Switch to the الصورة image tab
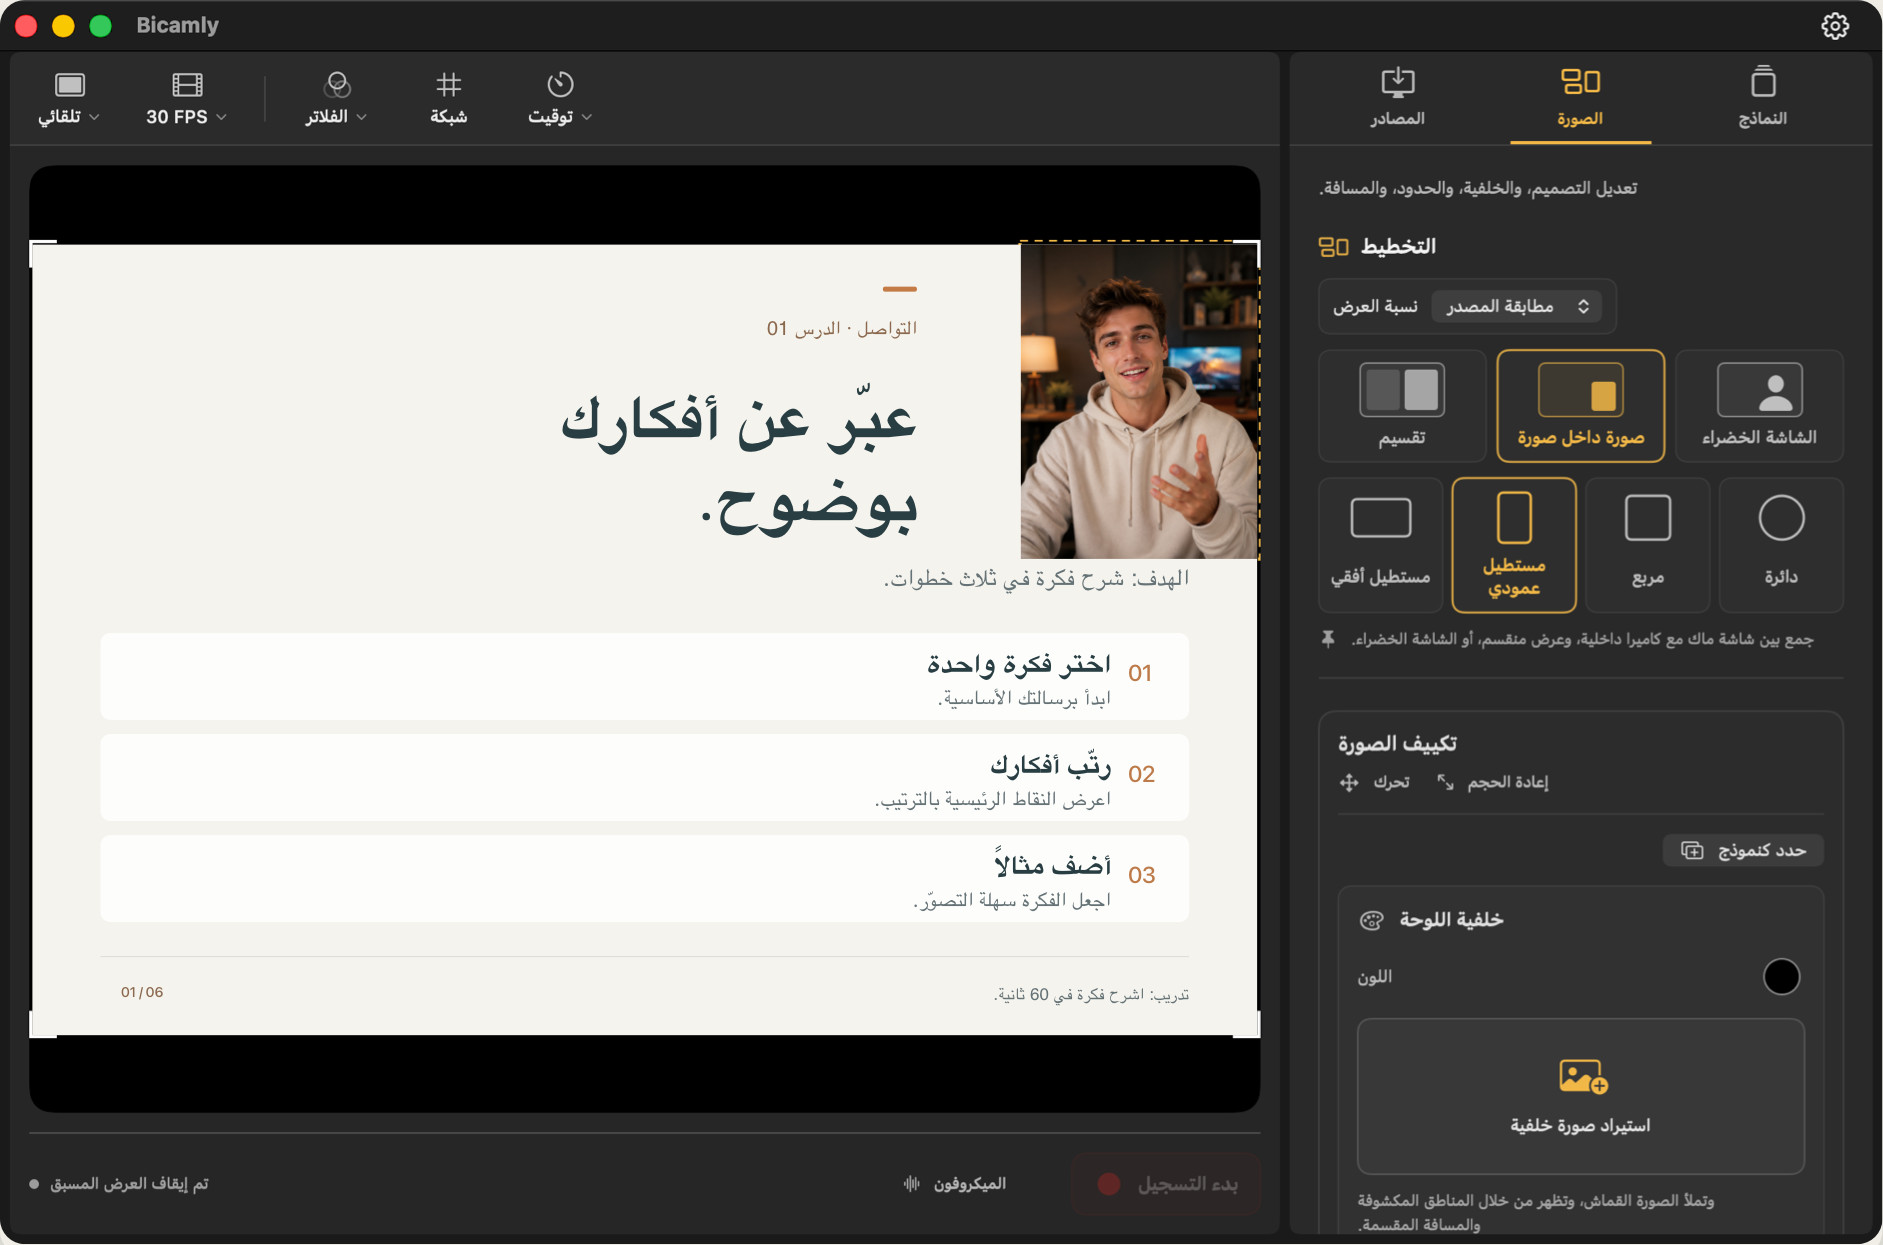The height and width of the screenshot is (1245, 1883). click(1580, 98)
